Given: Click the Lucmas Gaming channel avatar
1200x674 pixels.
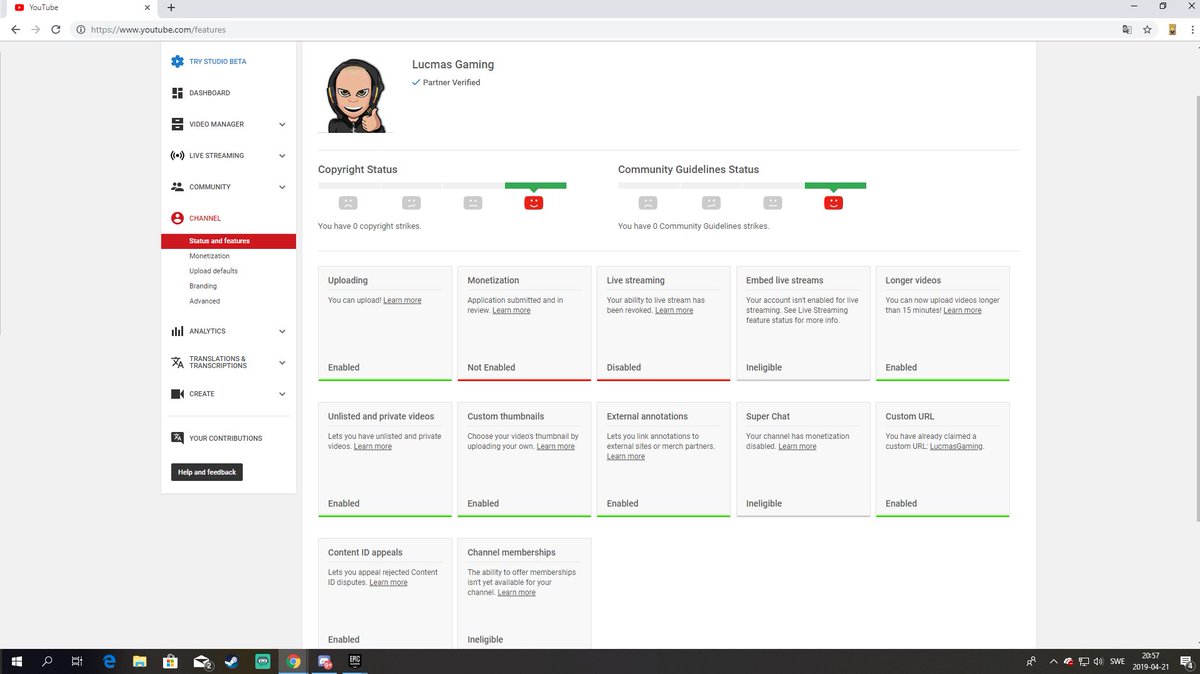Looking at the screenshot, I should (356, 94).
